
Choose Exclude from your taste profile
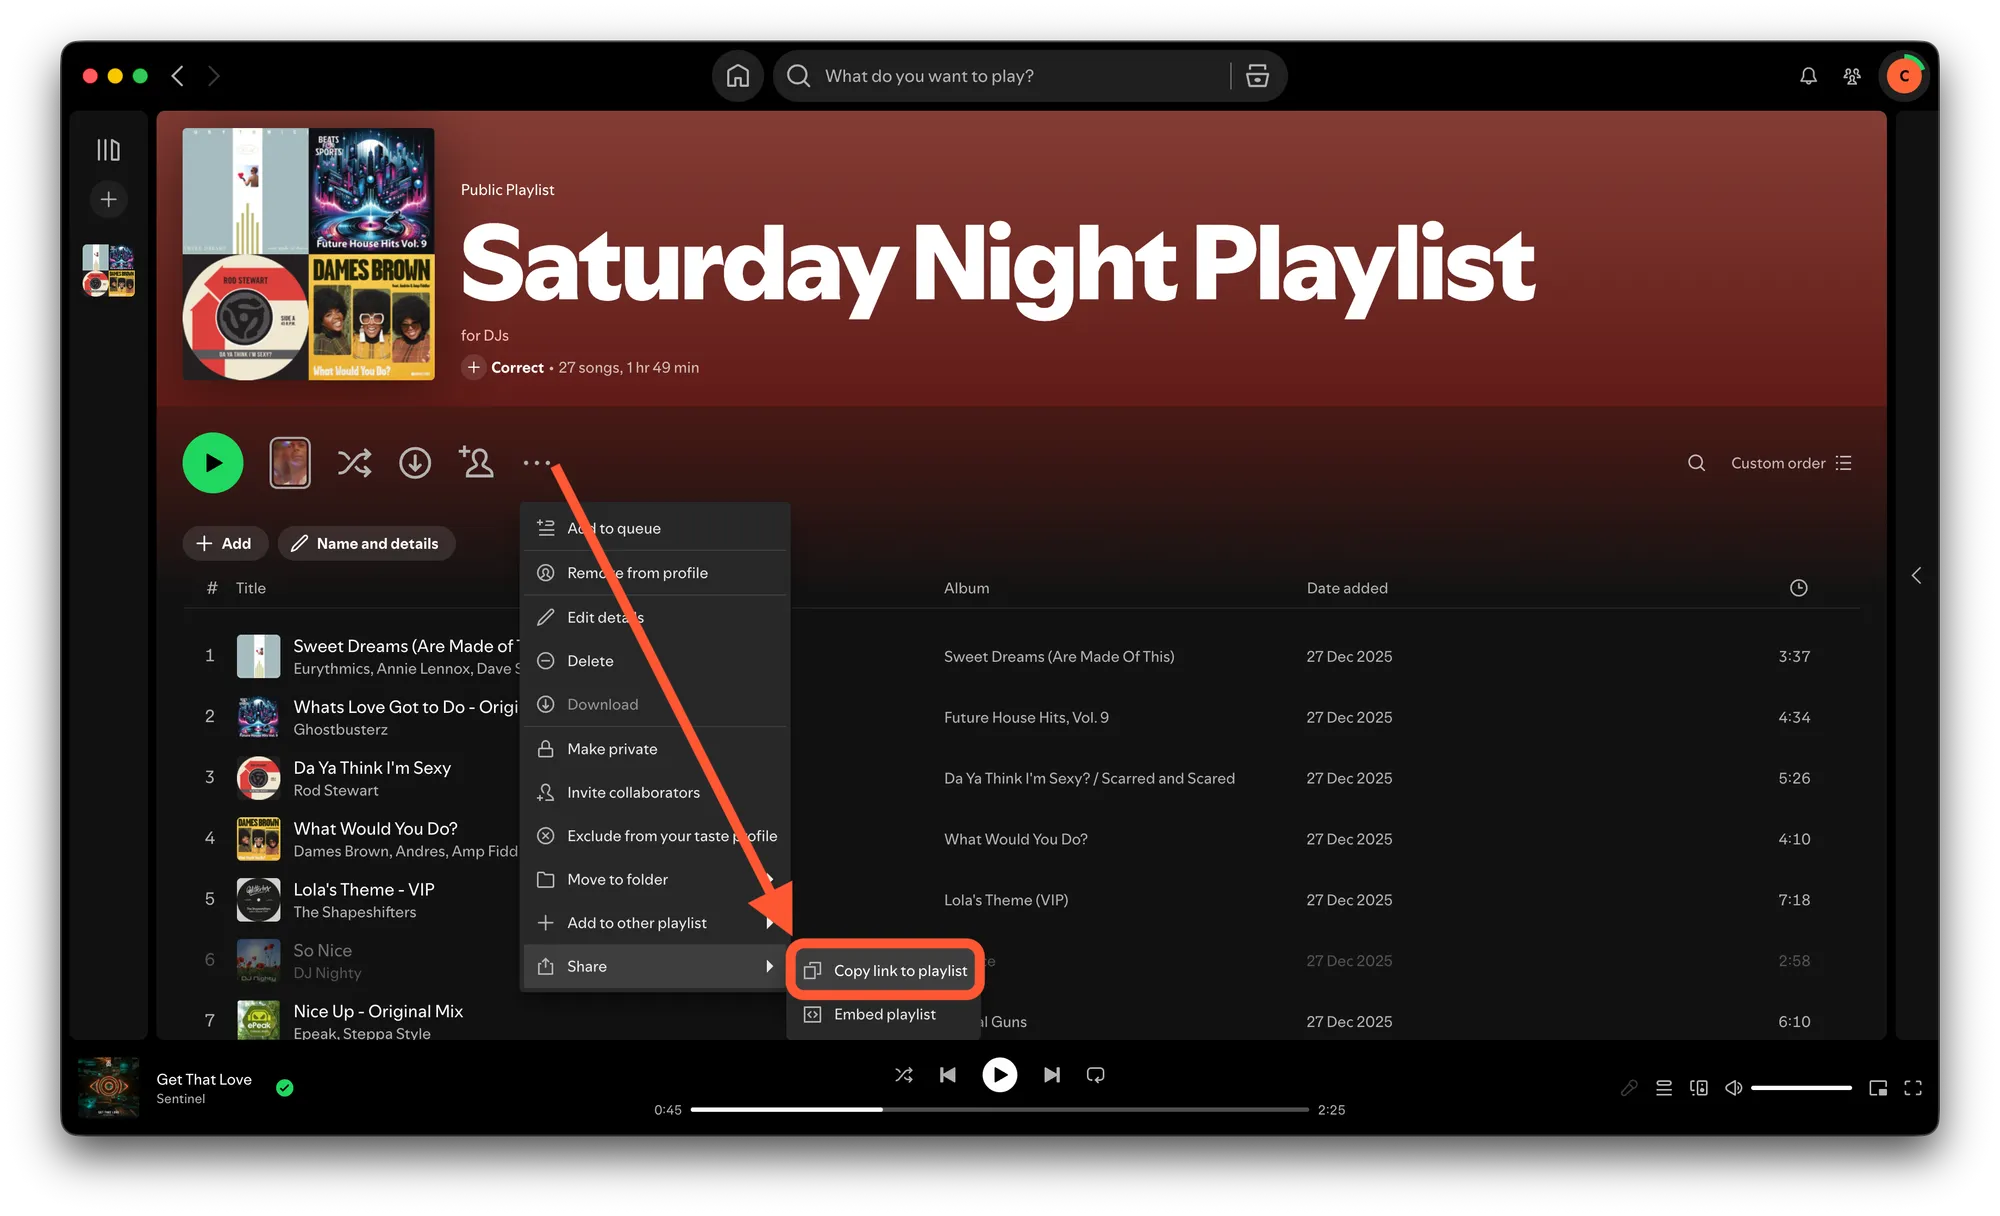(656, 836)
